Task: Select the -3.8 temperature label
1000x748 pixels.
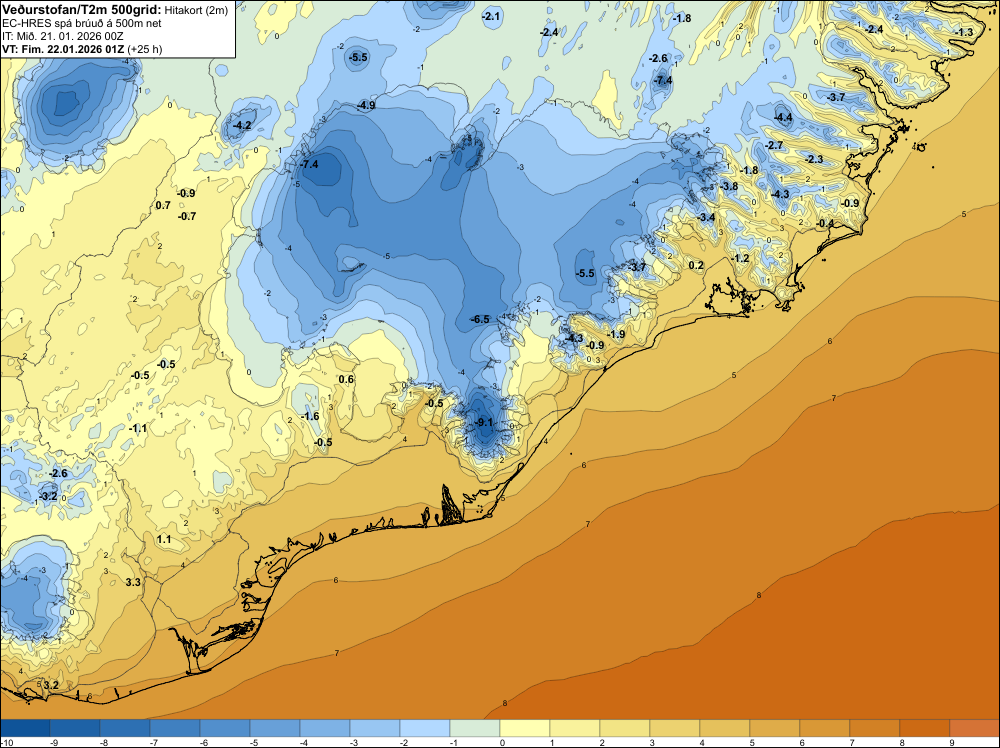Action: [x=729, y=186]
